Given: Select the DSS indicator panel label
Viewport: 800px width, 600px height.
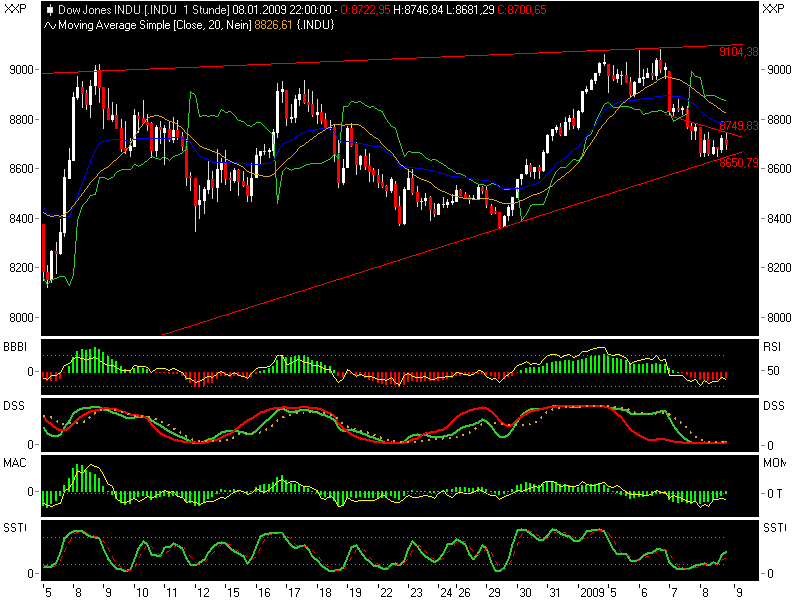Looking at the screenshot, I should click(14, 404).
